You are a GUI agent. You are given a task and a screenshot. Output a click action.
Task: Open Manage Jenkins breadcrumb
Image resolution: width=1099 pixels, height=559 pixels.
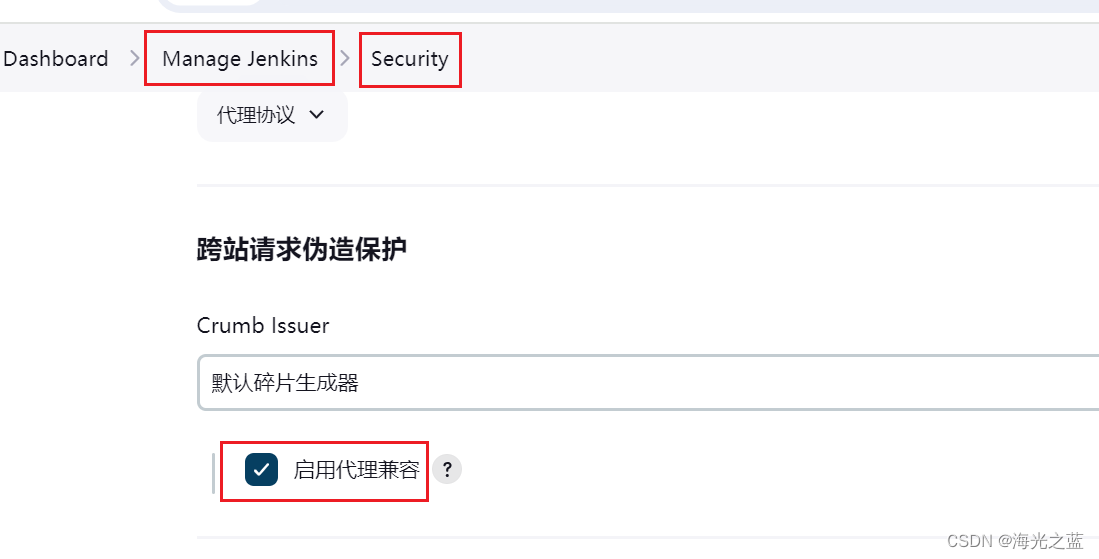[x=240, y=59]
